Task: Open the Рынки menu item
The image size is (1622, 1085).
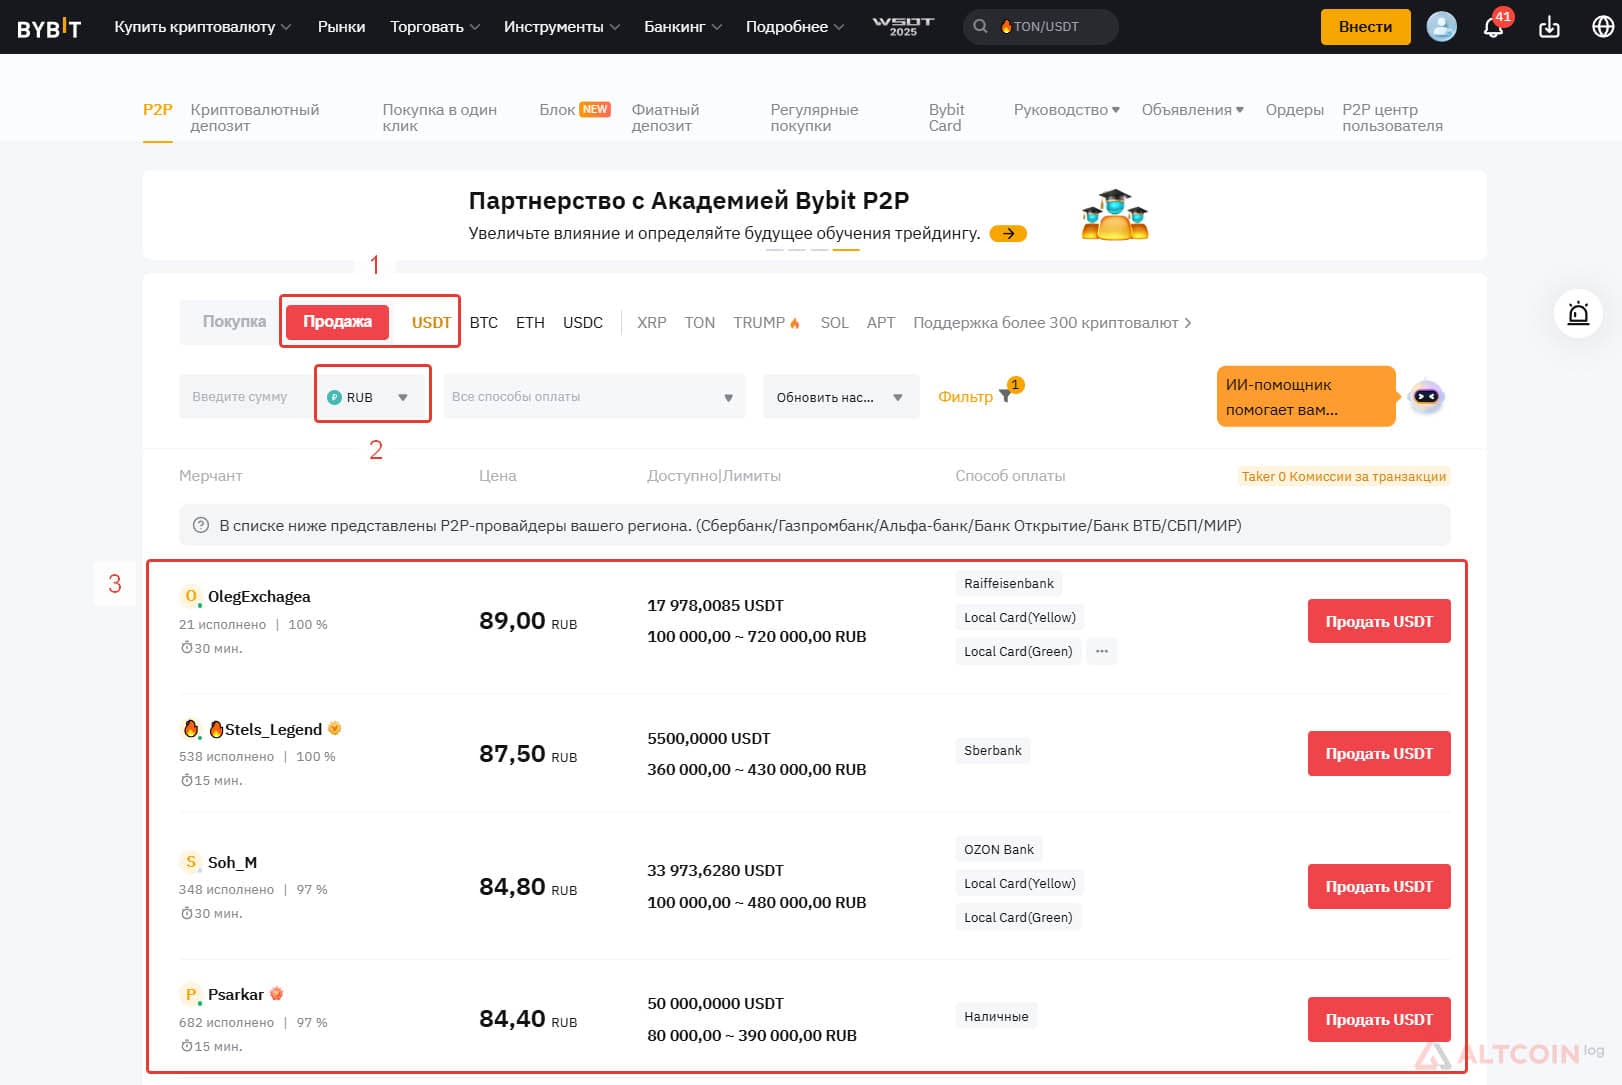Action: click(341, 27)
